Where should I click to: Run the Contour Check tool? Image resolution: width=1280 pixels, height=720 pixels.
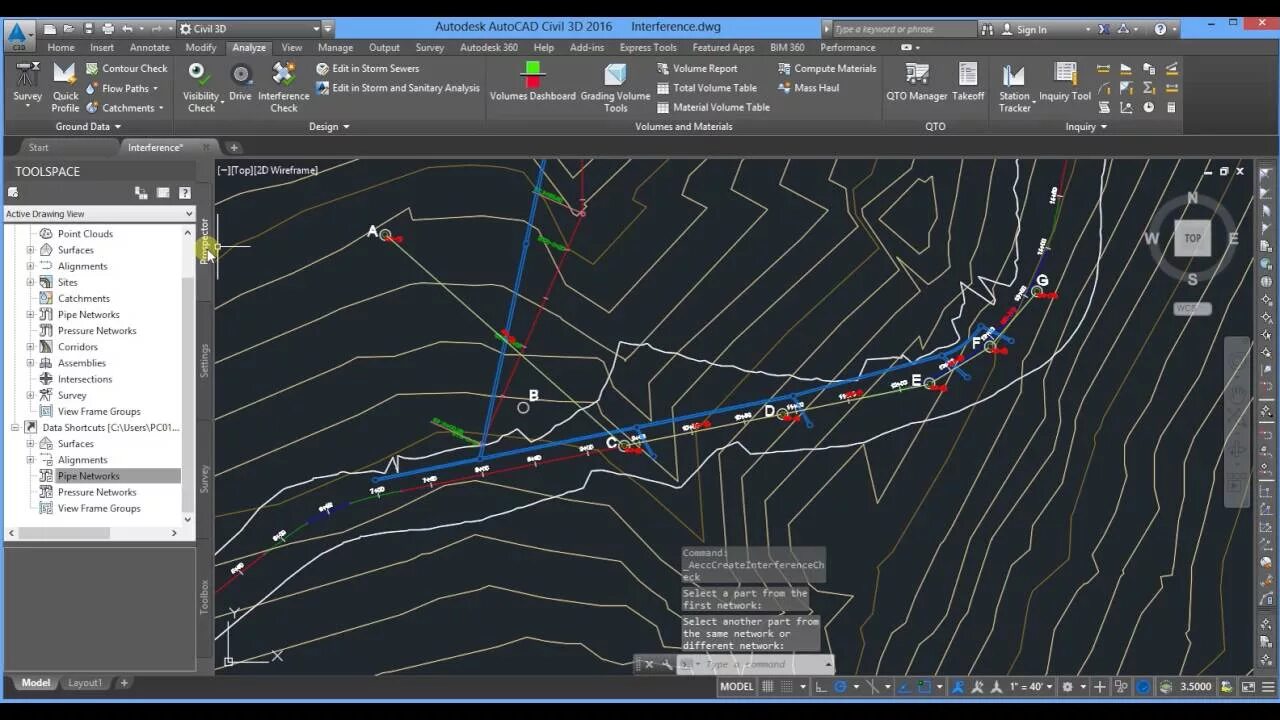(126, 68)
